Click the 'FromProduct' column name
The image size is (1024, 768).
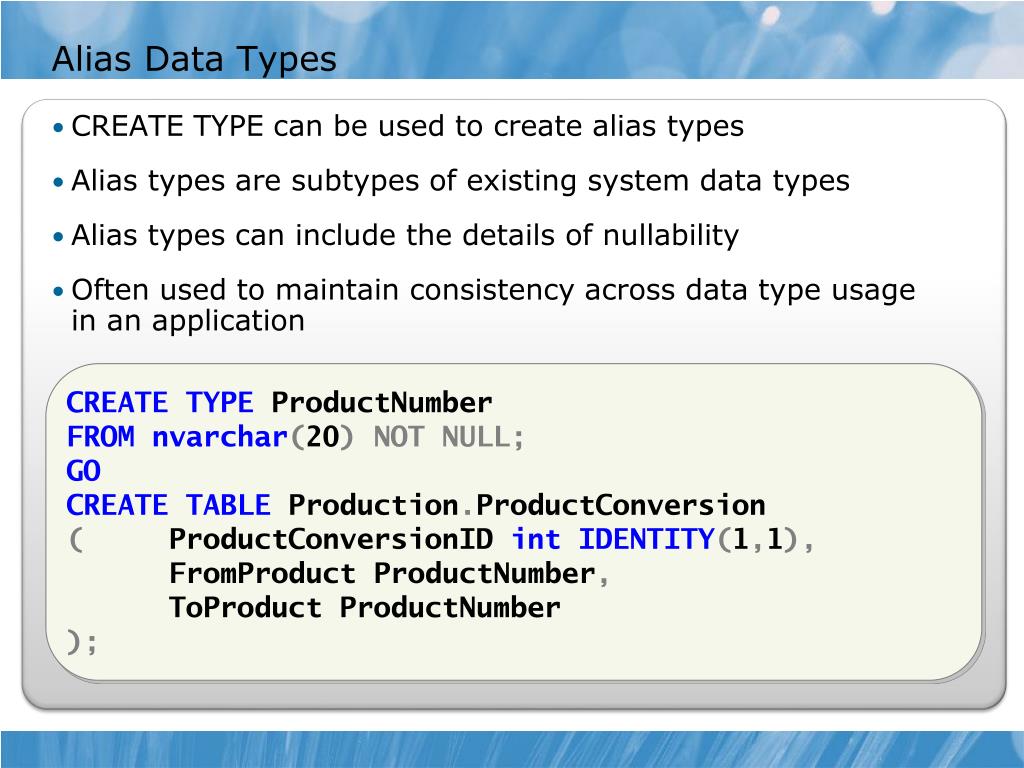(263, 573)
